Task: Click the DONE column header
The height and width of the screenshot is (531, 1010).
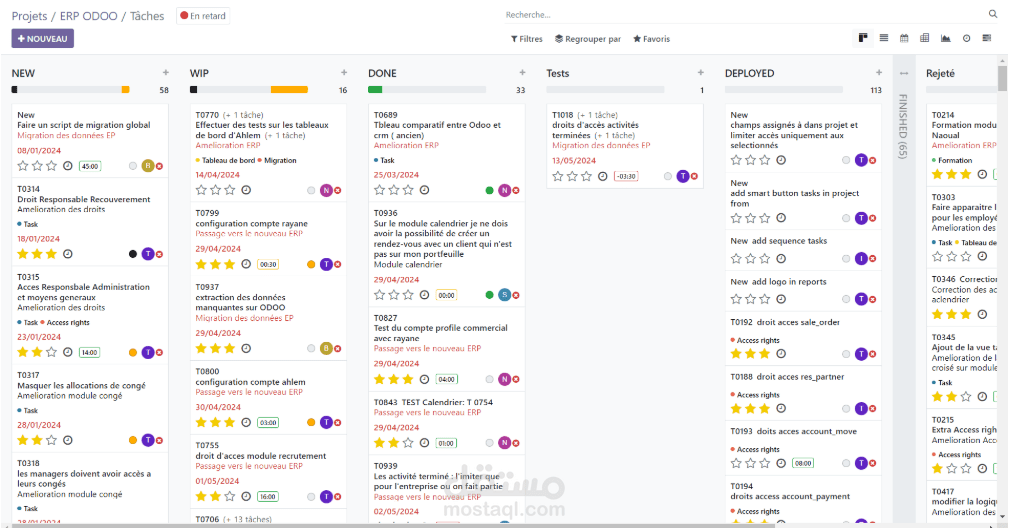Action: point(382,73)
